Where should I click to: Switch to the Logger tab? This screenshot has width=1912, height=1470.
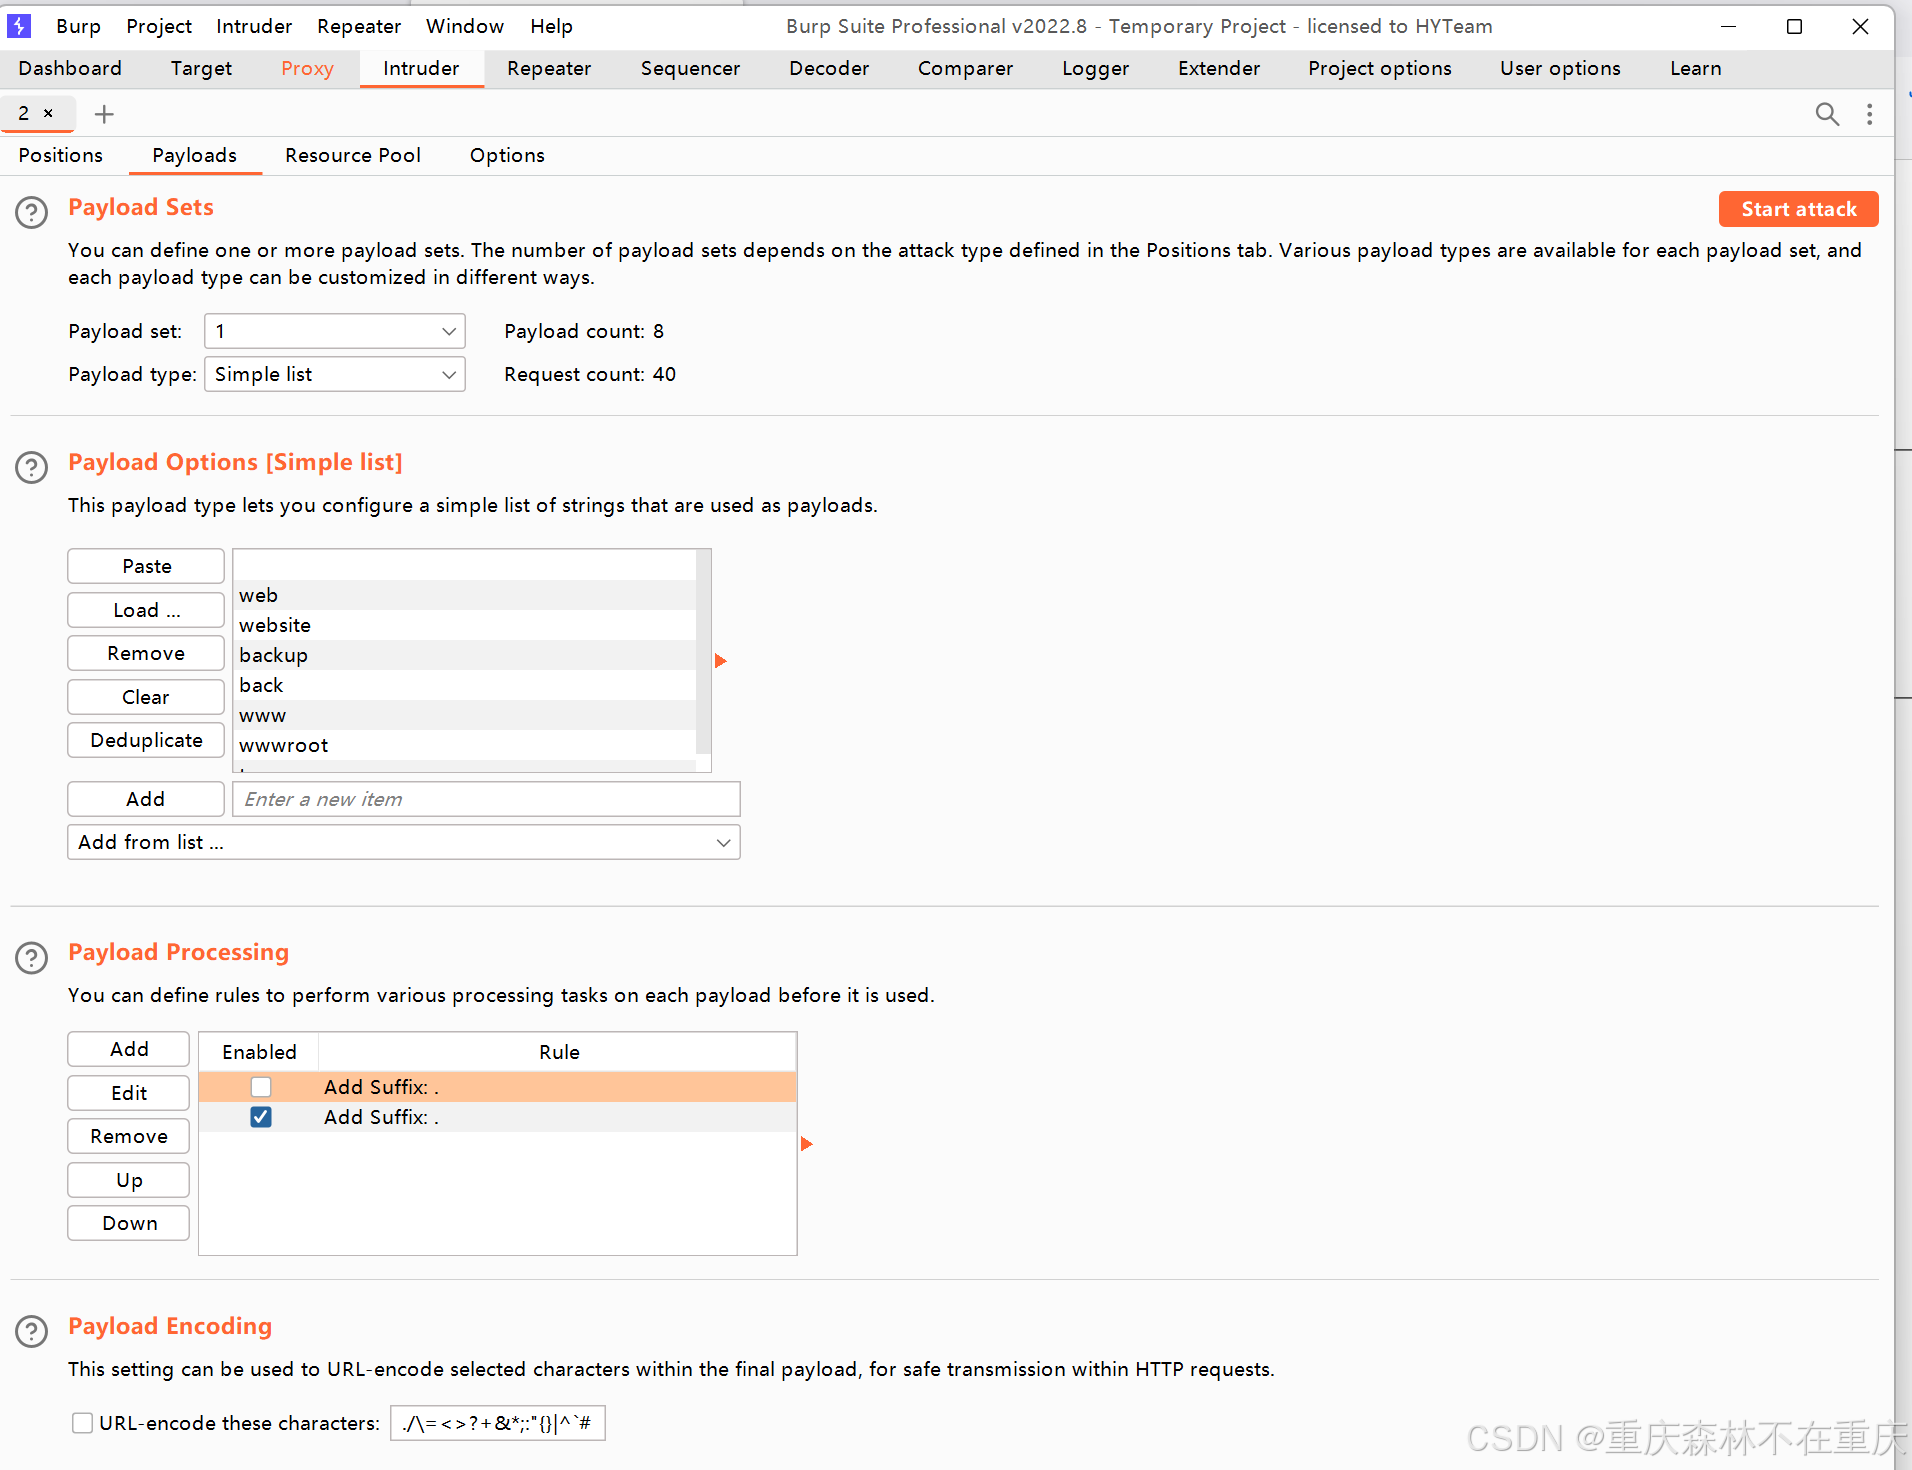pyautogui.click(x=1095, y=68)
